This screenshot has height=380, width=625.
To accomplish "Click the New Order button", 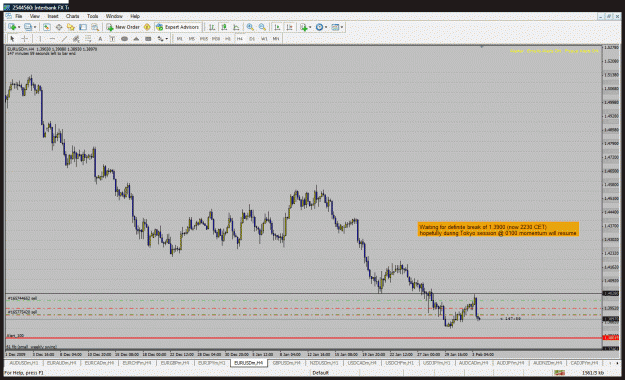I will [123, 27].
